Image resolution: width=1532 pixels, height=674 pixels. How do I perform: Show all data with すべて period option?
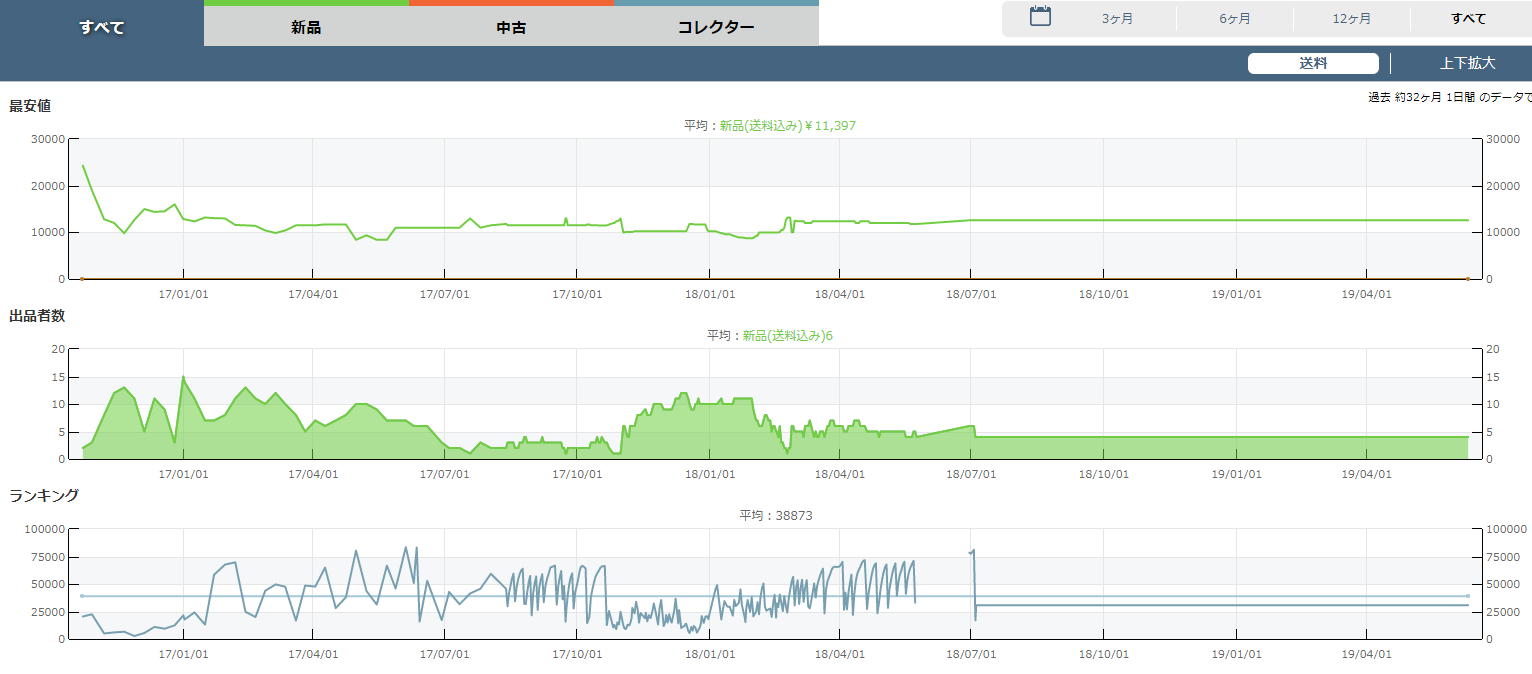click(x=1468, y=19)
